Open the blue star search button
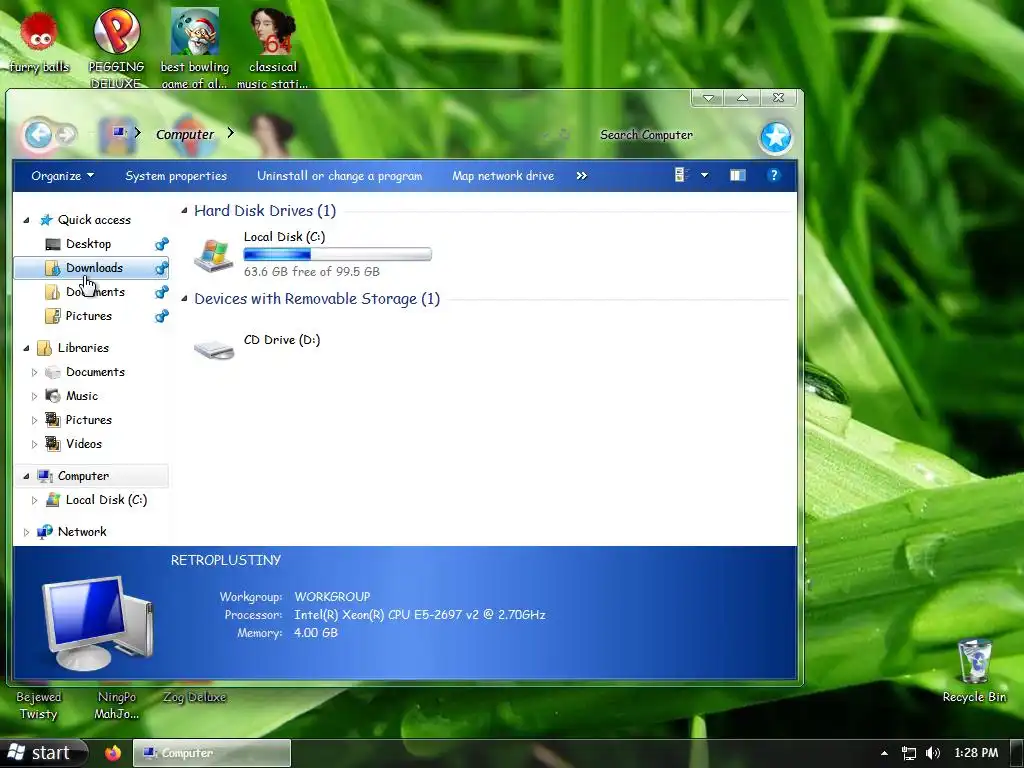The height and width of the screenshot is (768, 1024). coord(776,137)
